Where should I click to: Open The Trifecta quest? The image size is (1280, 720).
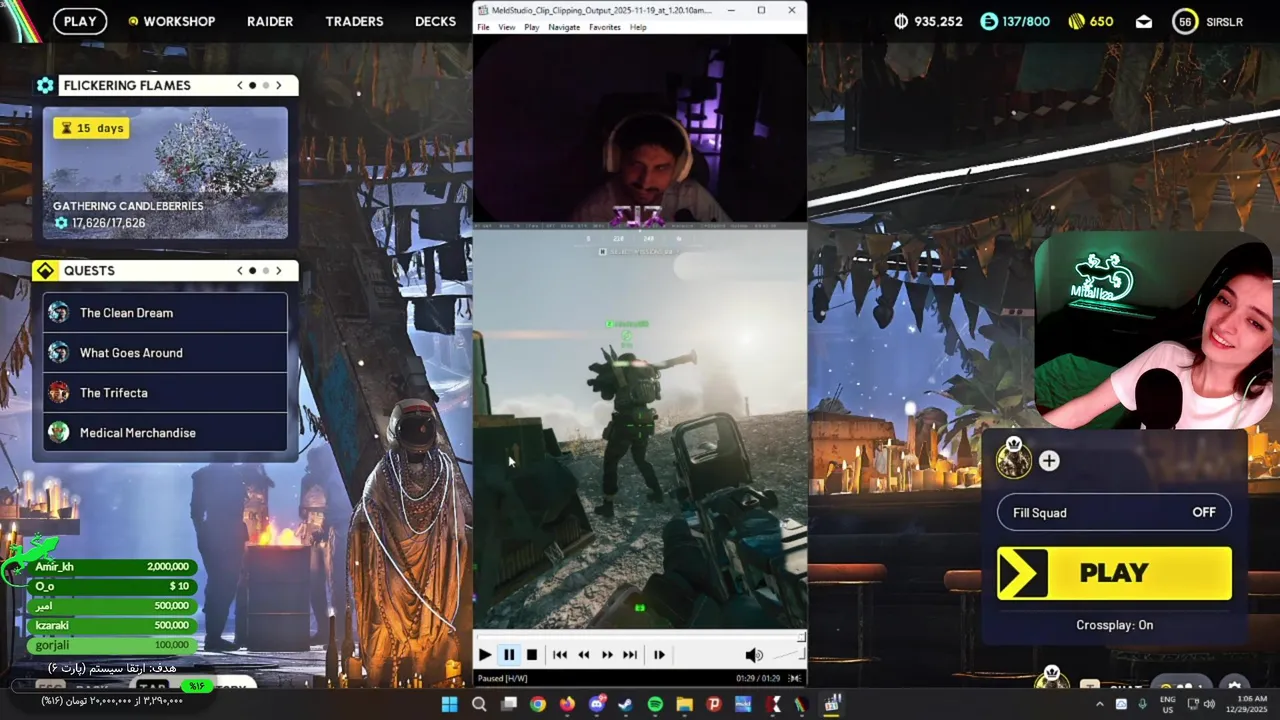pos(165,393)
